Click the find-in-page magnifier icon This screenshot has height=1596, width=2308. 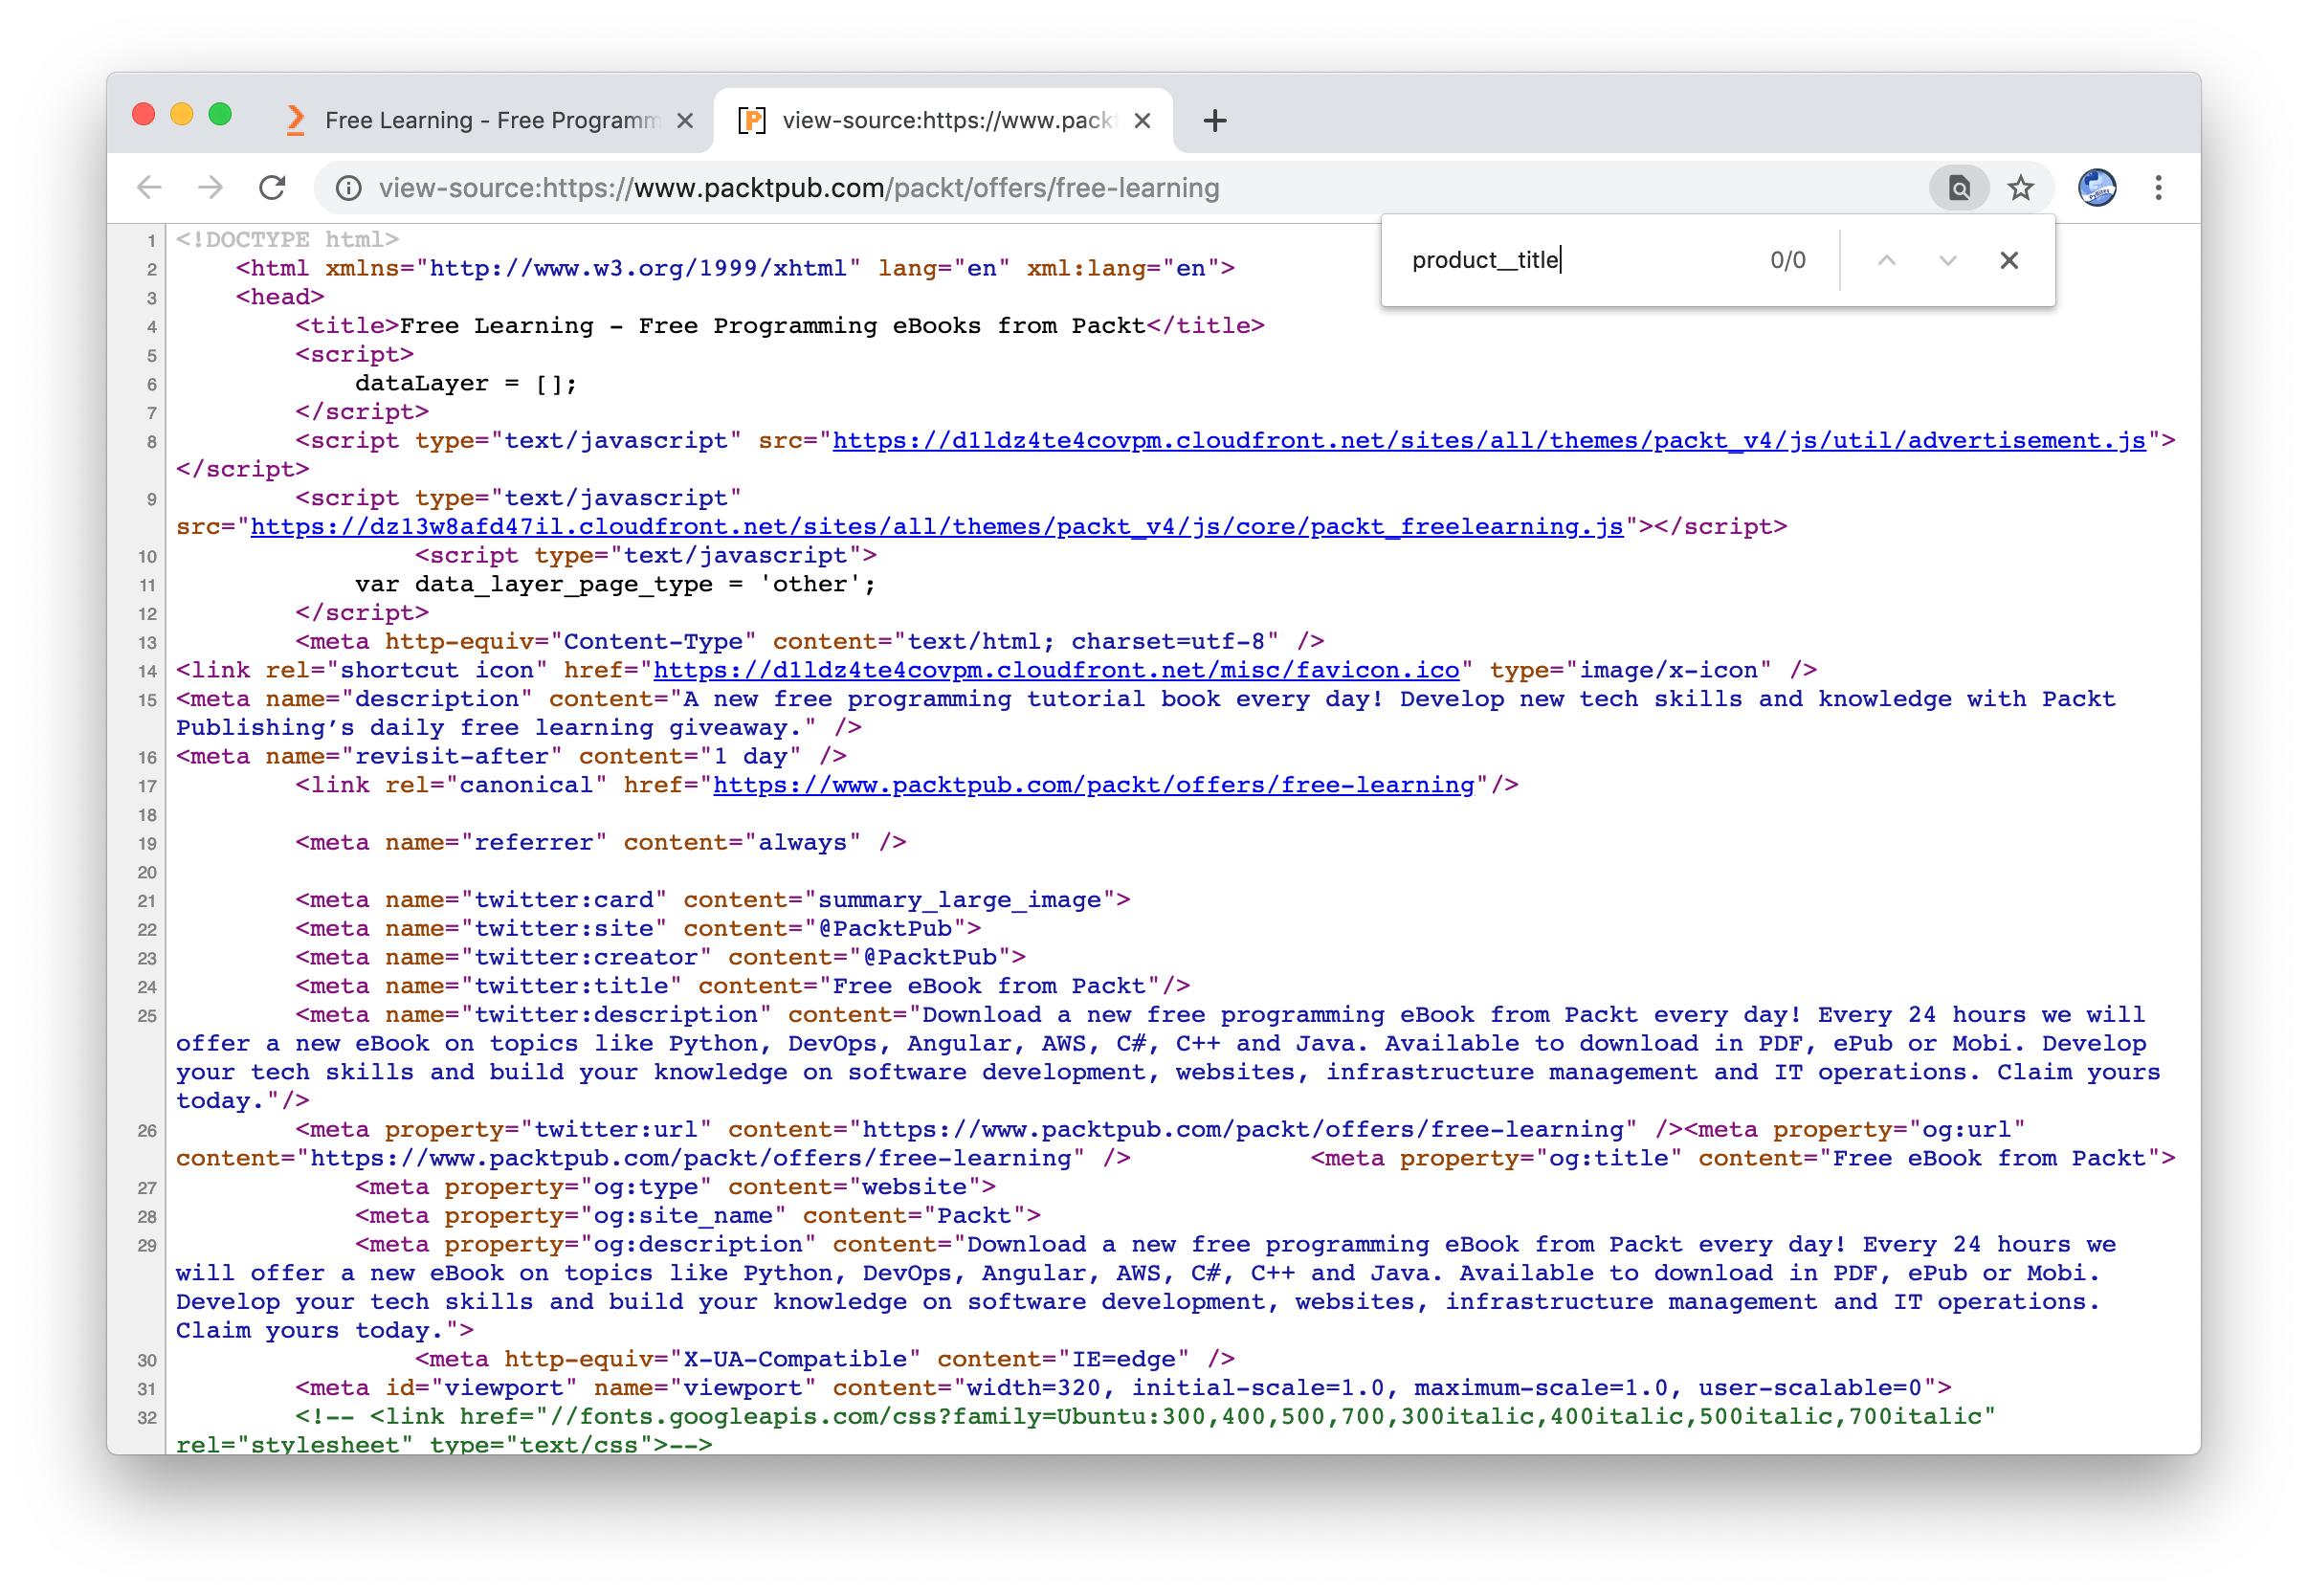[1959, 187]
